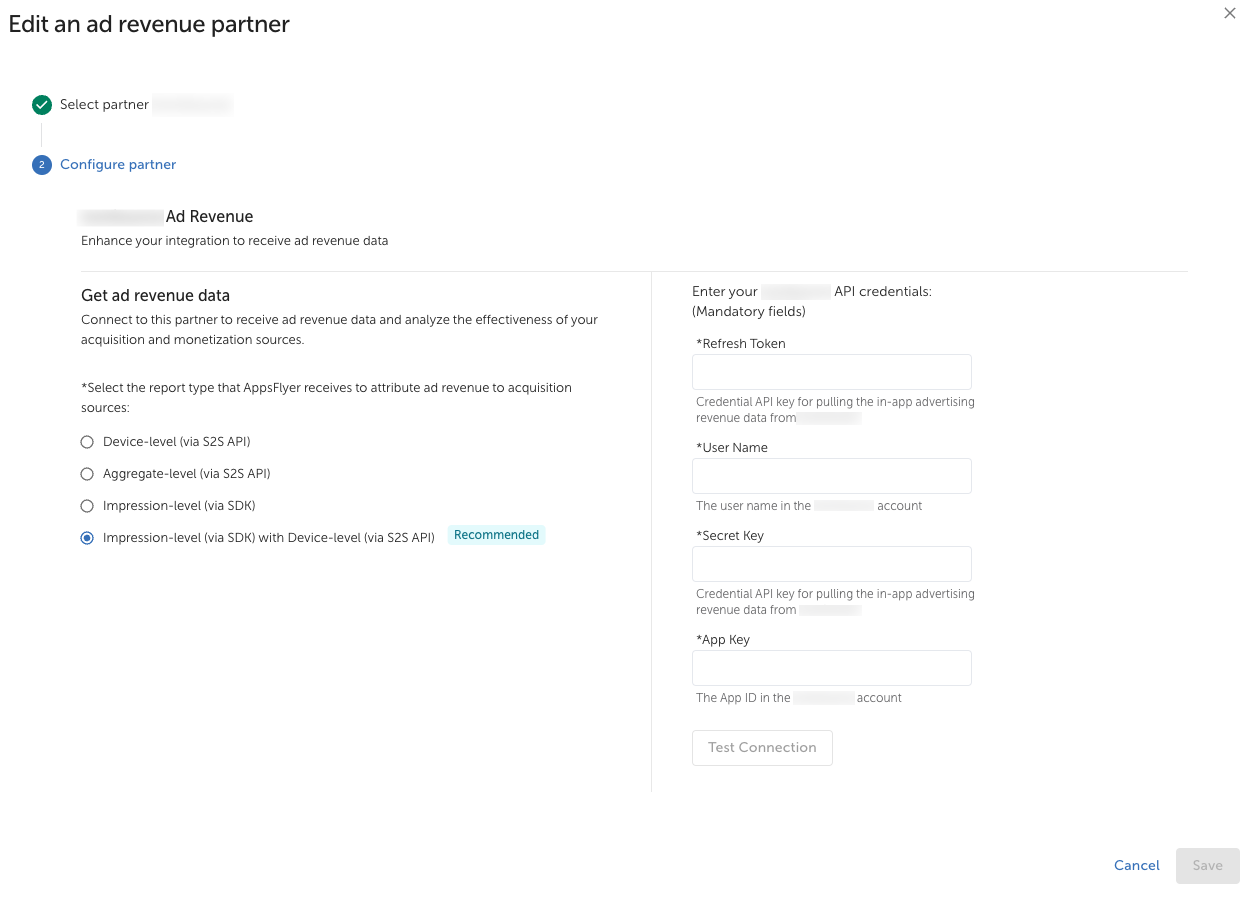This screenshot has height=898, width=1252.
Task: Click the green checkmark step icon
Action: pos(42,105)
